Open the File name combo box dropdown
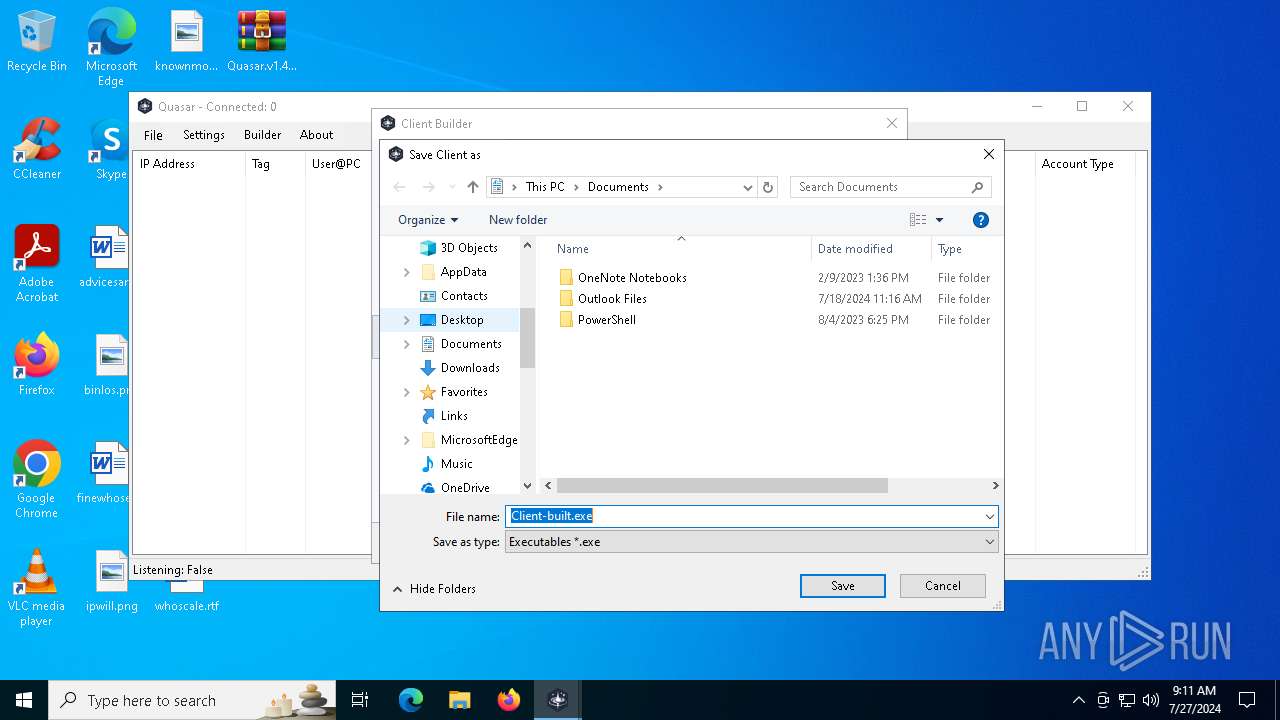This screenshot has width=1280, height=720. point(990,517)
